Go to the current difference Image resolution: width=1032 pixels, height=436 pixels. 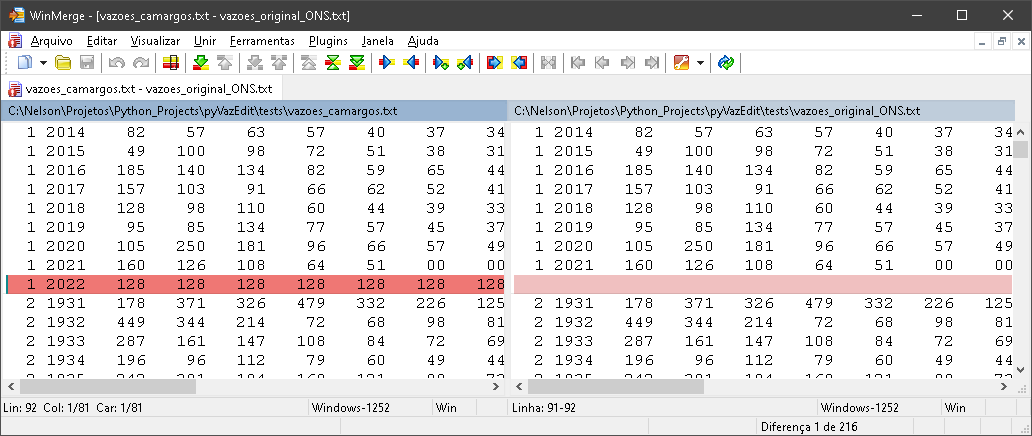point(332,63)
